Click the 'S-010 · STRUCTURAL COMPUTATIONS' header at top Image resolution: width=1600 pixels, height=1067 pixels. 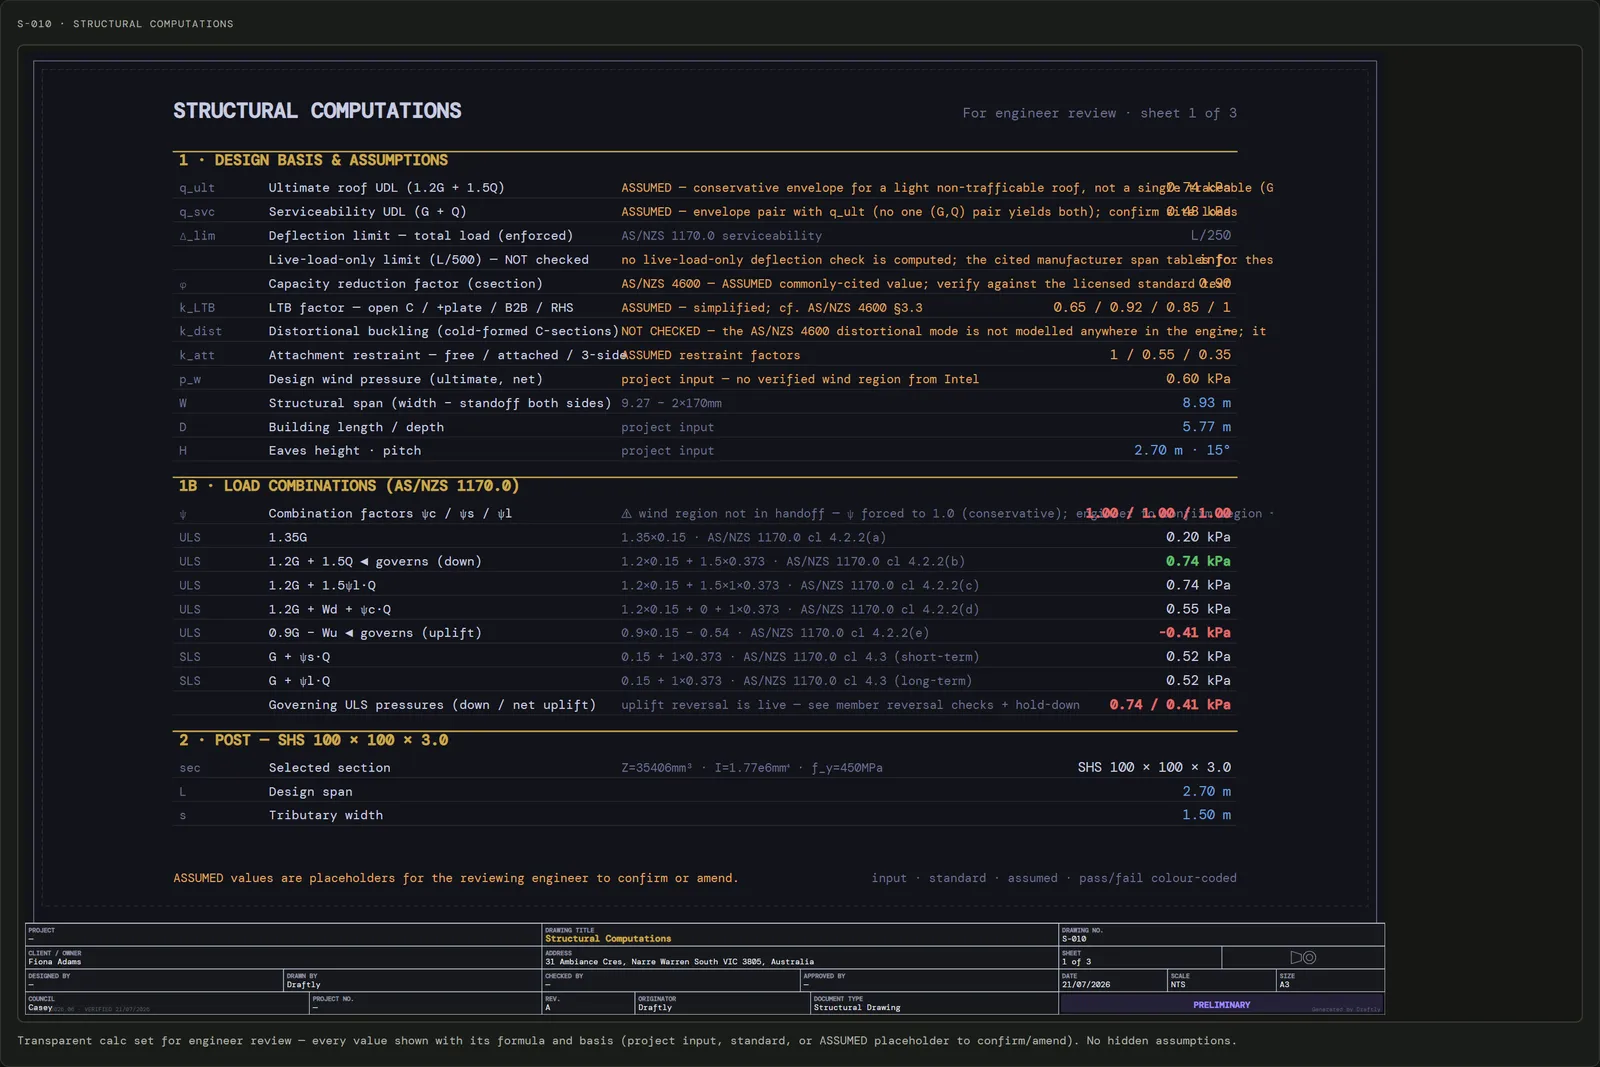[x=125, y=24]
